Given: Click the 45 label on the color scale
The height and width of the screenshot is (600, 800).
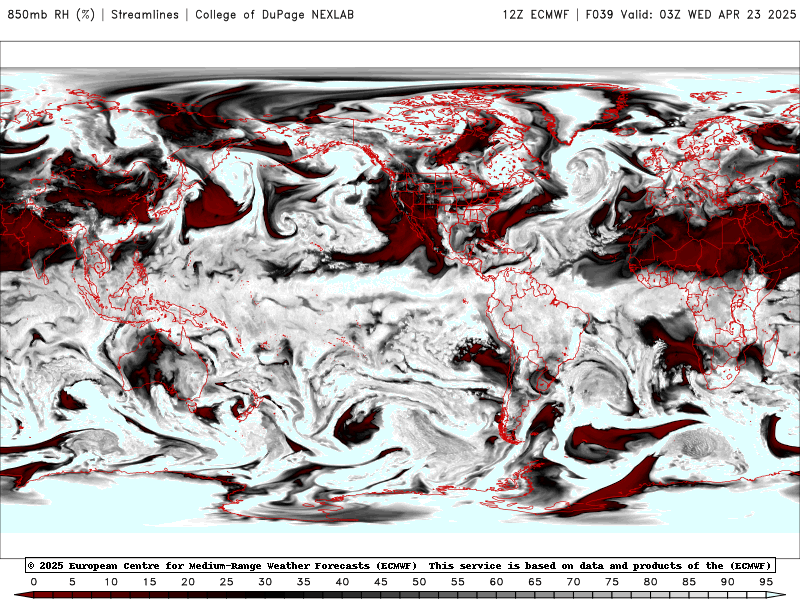Looking at the screenshot, I should [381, 582].
